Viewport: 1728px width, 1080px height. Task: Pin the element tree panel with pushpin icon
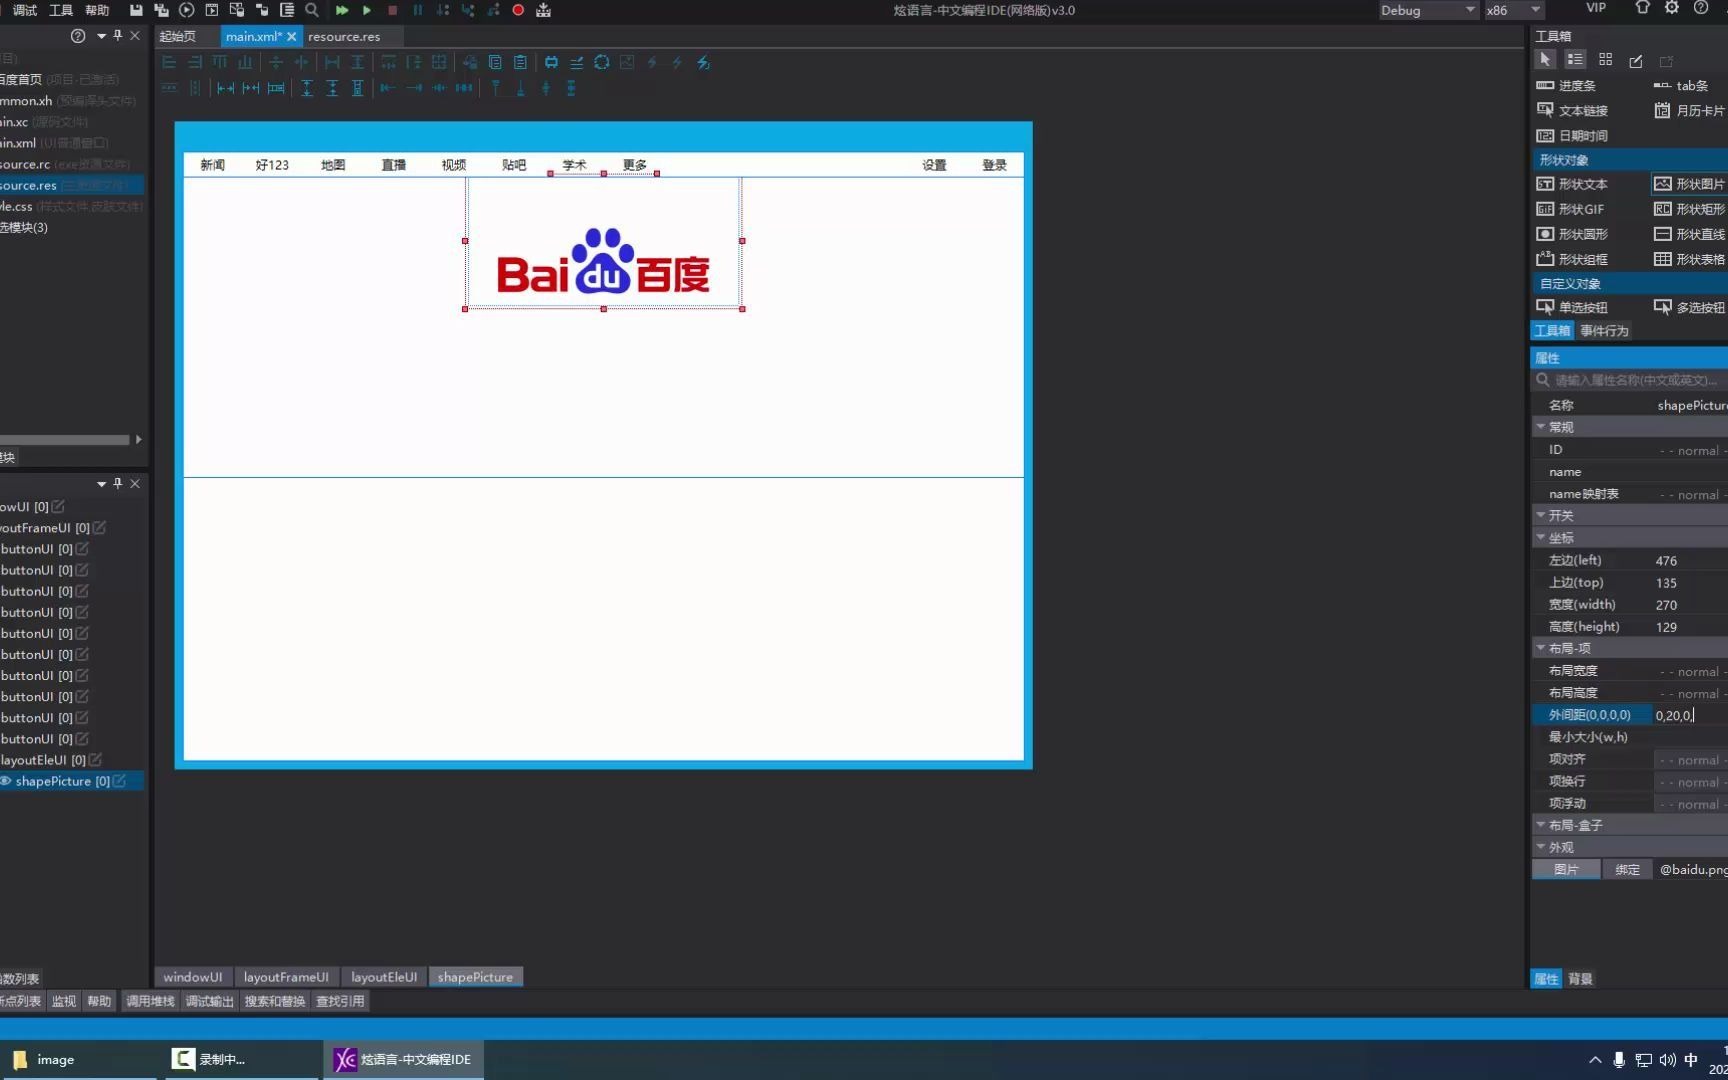tap(118, 484)
